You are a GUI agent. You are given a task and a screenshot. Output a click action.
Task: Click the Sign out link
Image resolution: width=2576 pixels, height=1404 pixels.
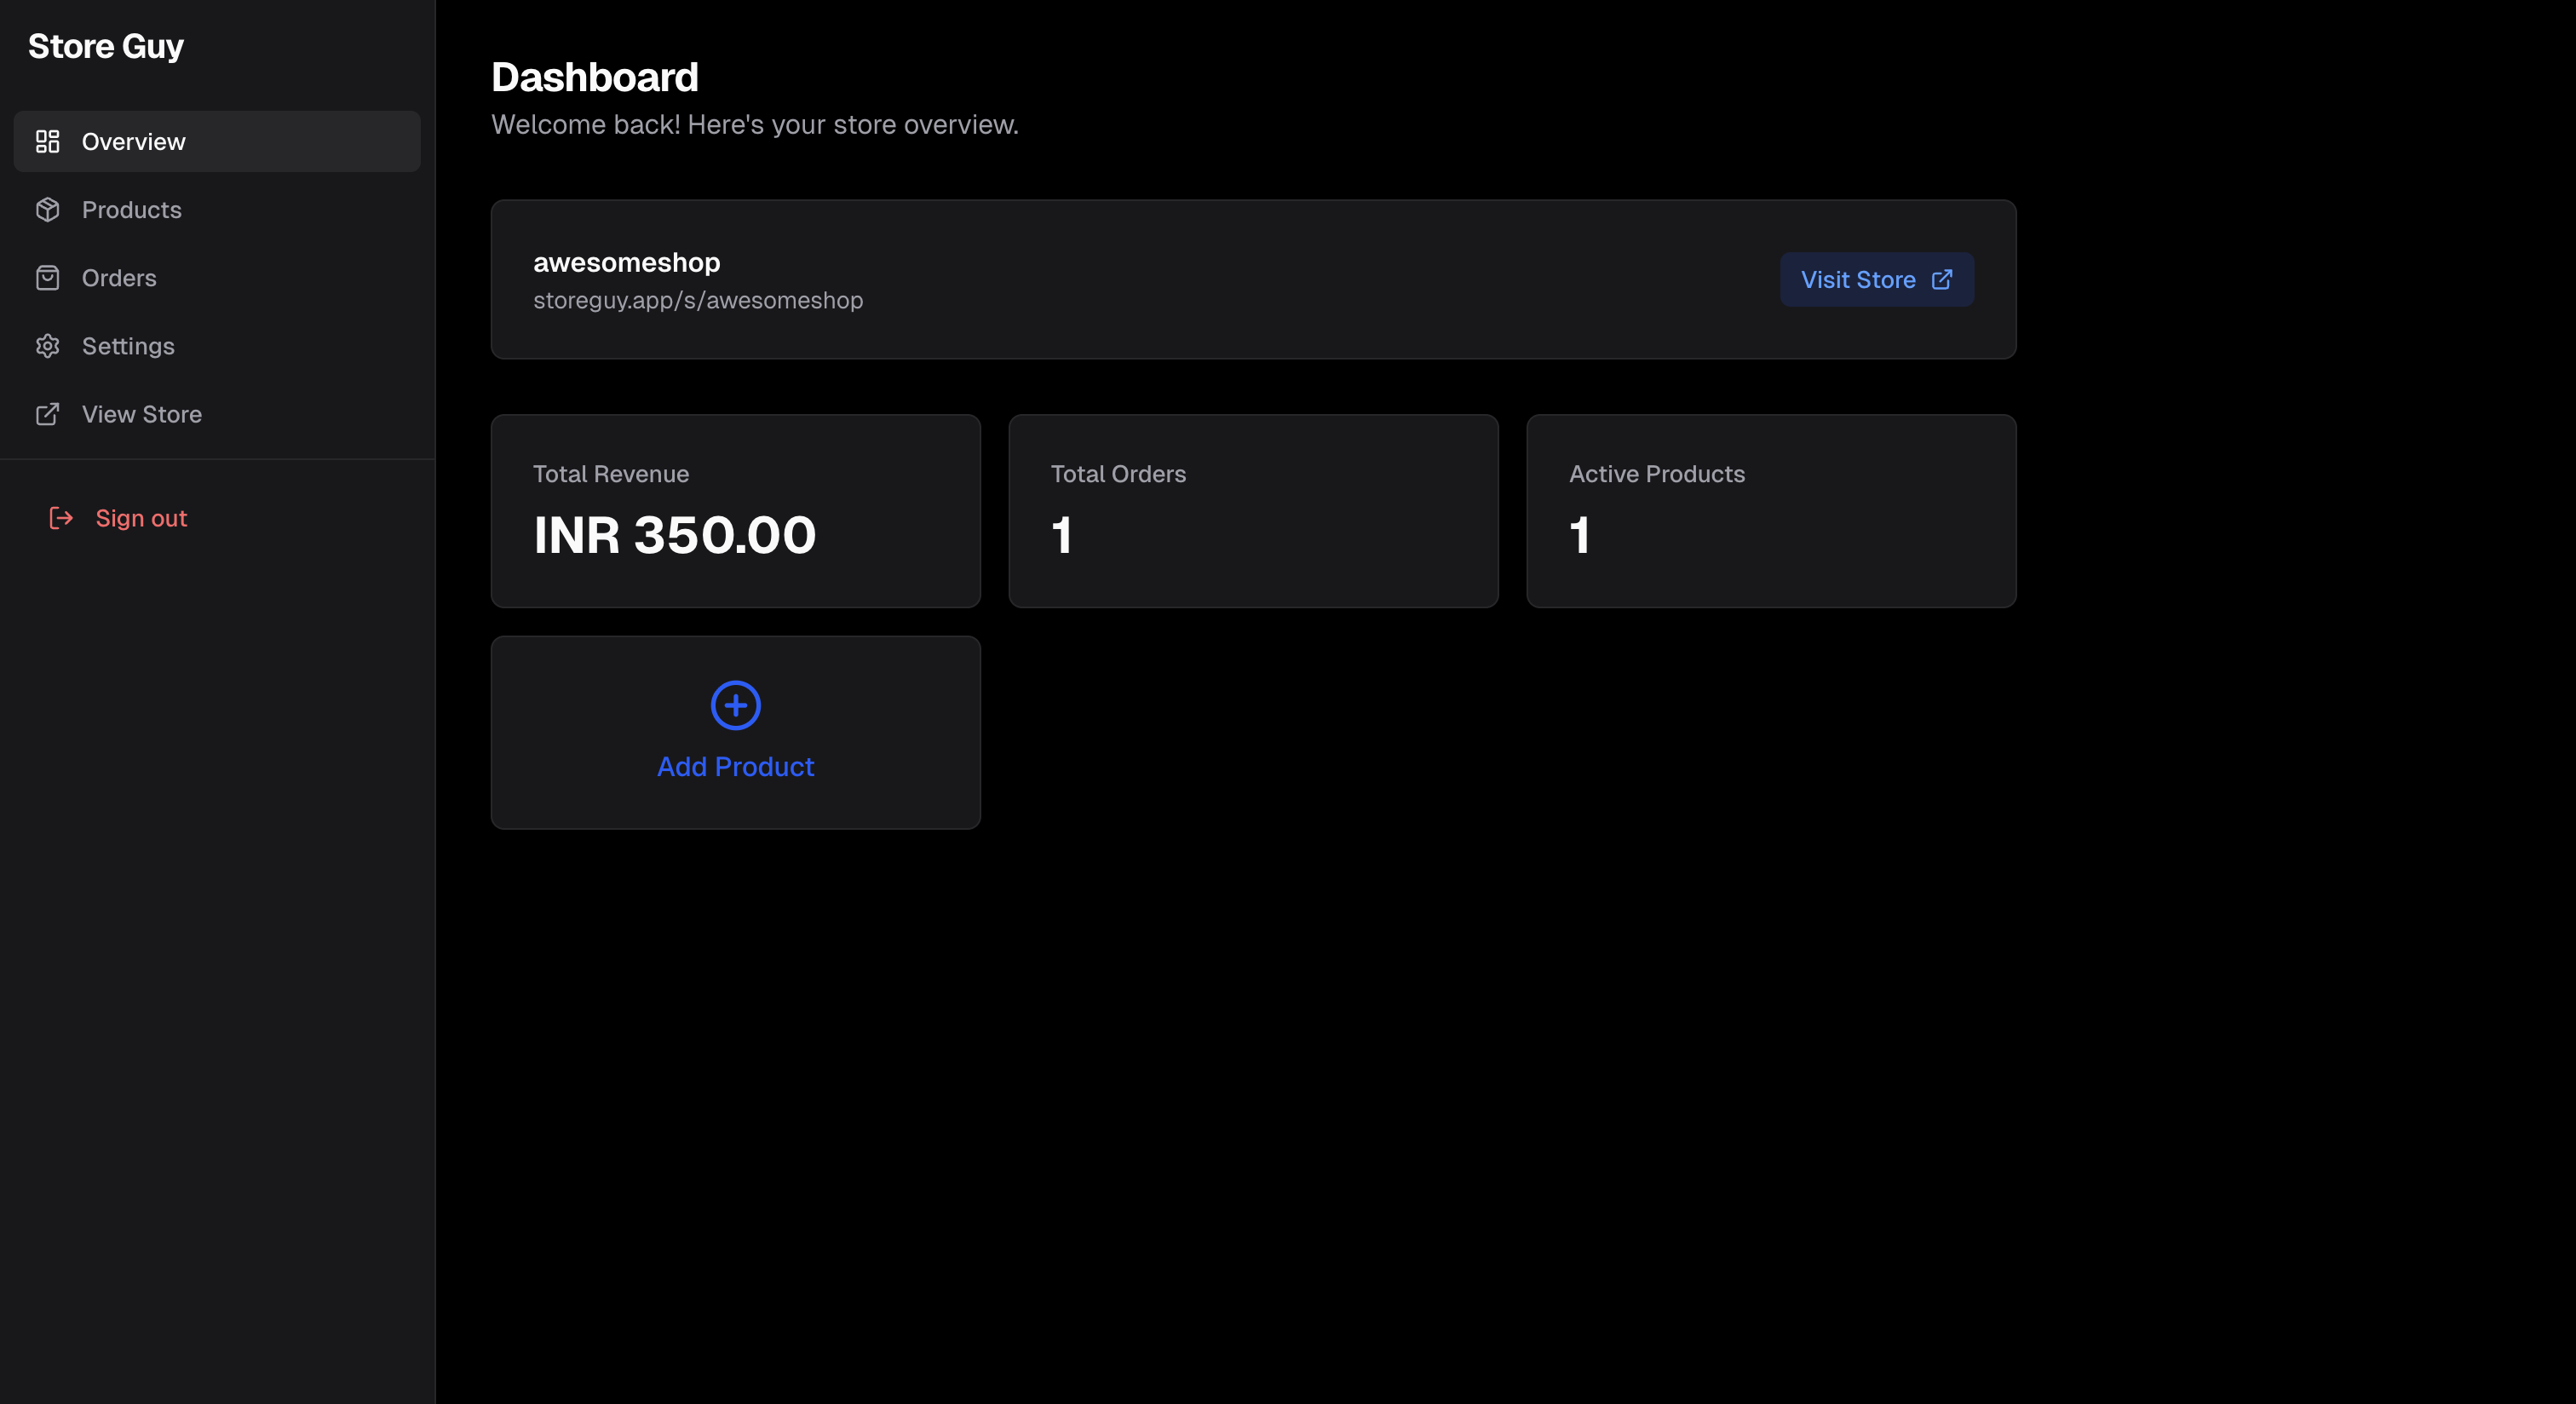(x=141, y=518)
